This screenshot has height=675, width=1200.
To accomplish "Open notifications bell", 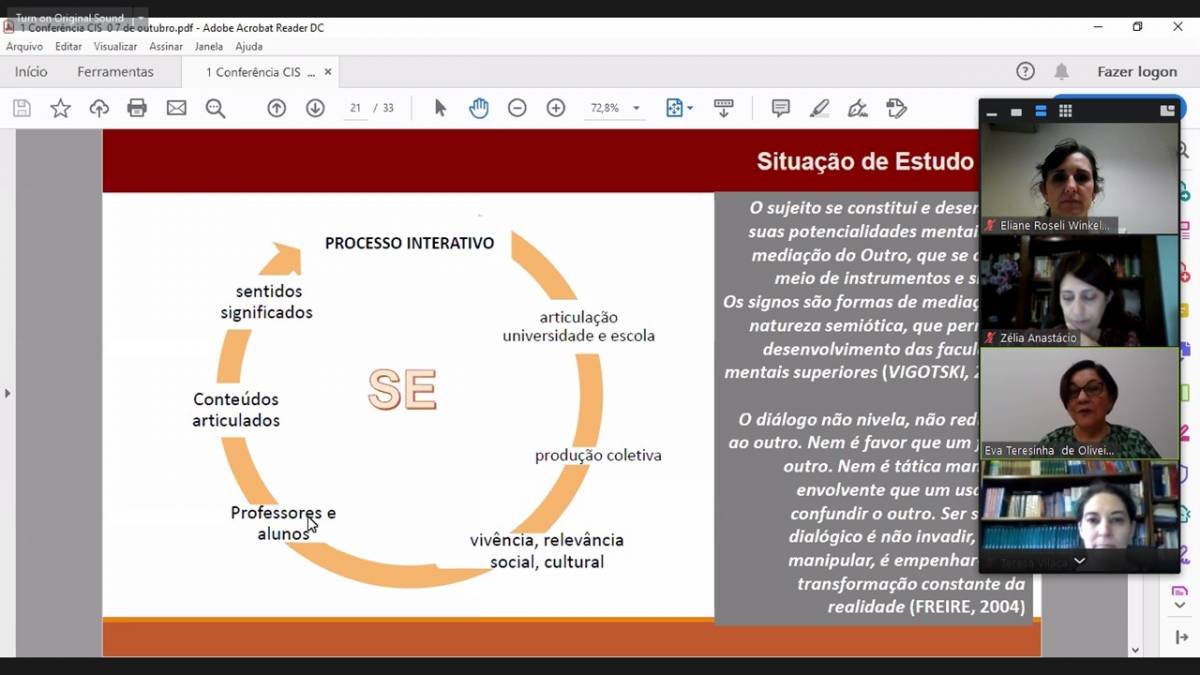I will click(x=1061, y=72).
